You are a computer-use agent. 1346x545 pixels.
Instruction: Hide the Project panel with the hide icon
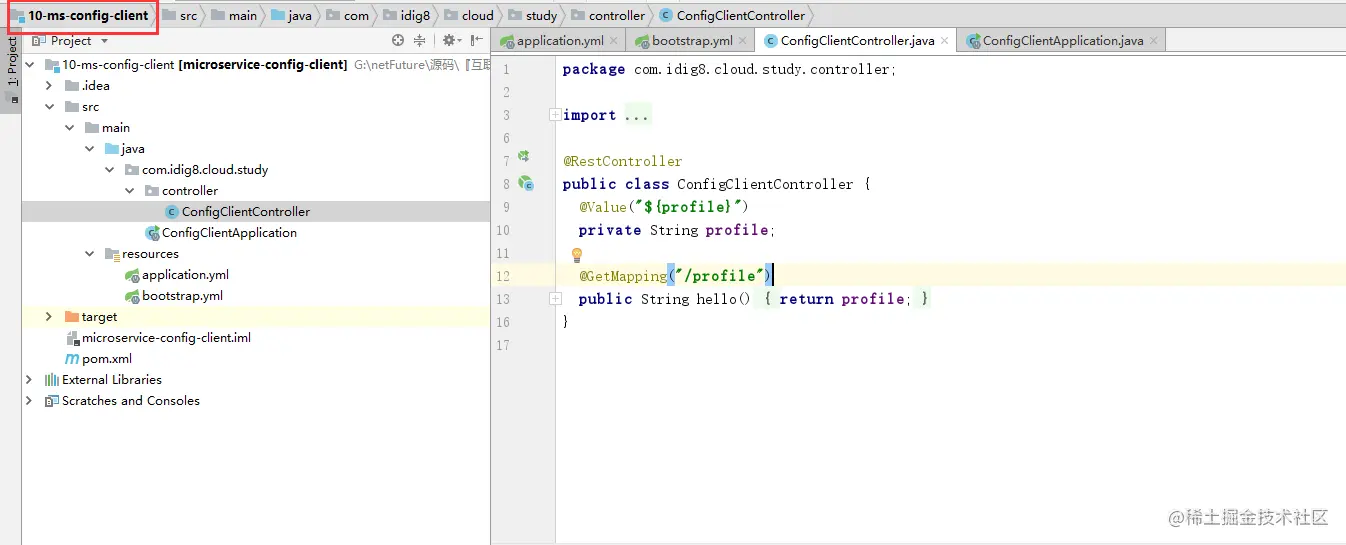475,41
